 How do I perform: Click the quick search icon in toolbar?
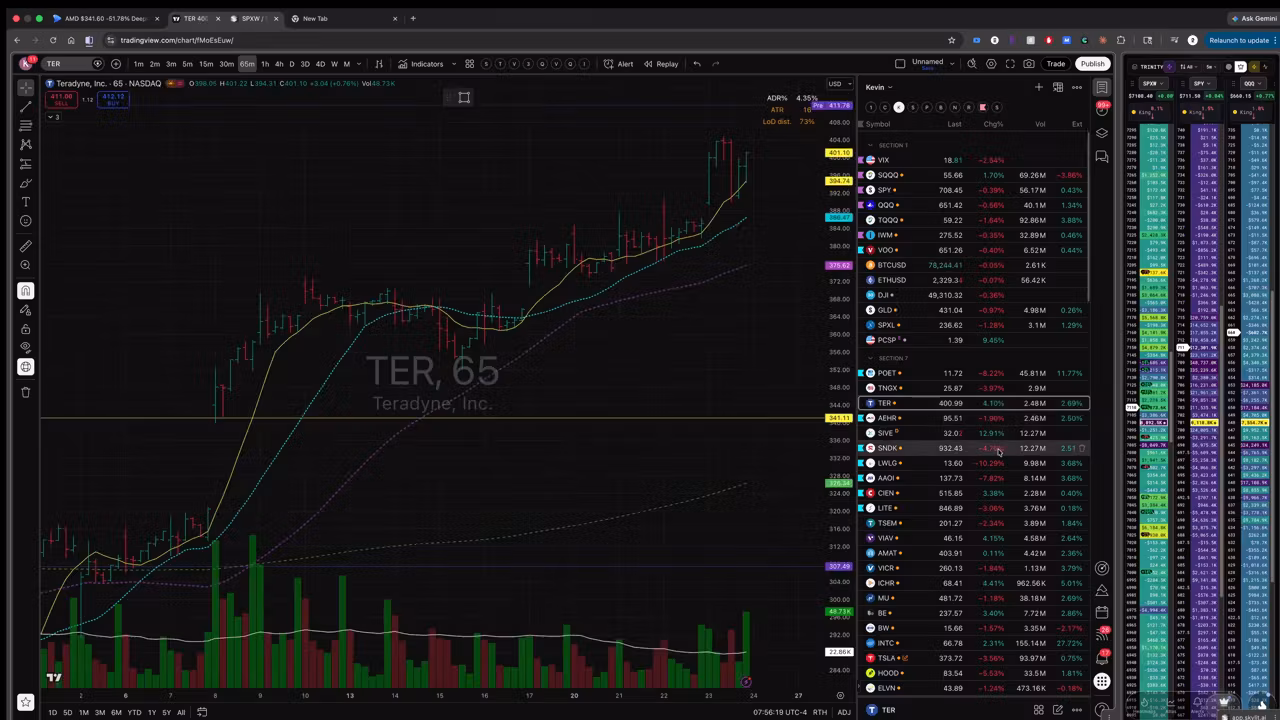pos(971,64)
